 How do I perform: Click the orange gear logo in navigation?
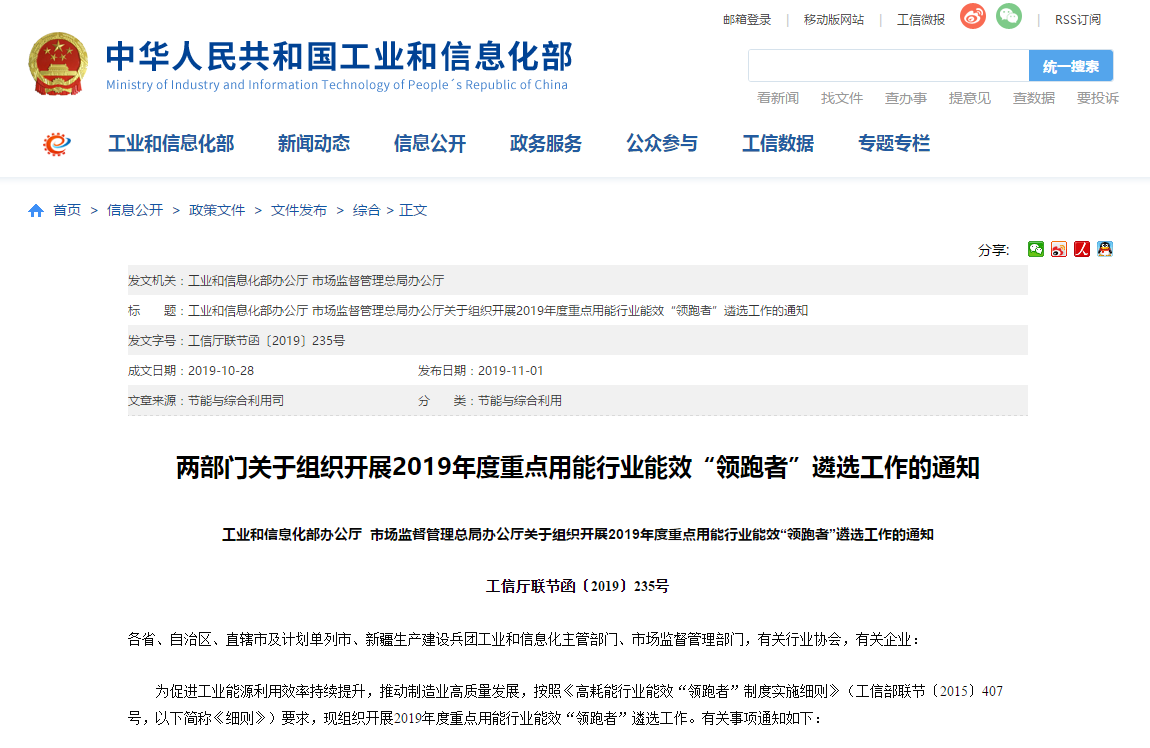tap(56, 144)
